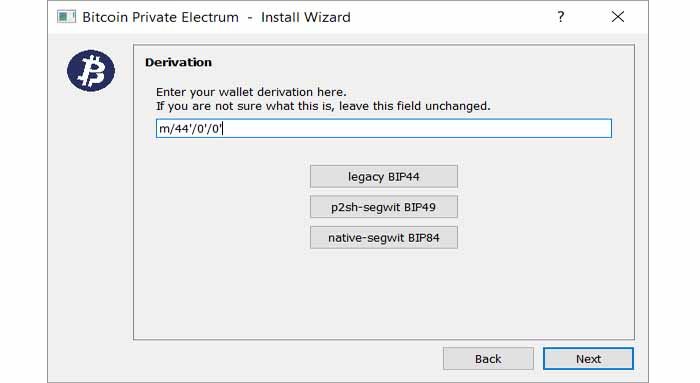
Task: Focus the wallet derivation path field
Action: click(x=384, y=129)
